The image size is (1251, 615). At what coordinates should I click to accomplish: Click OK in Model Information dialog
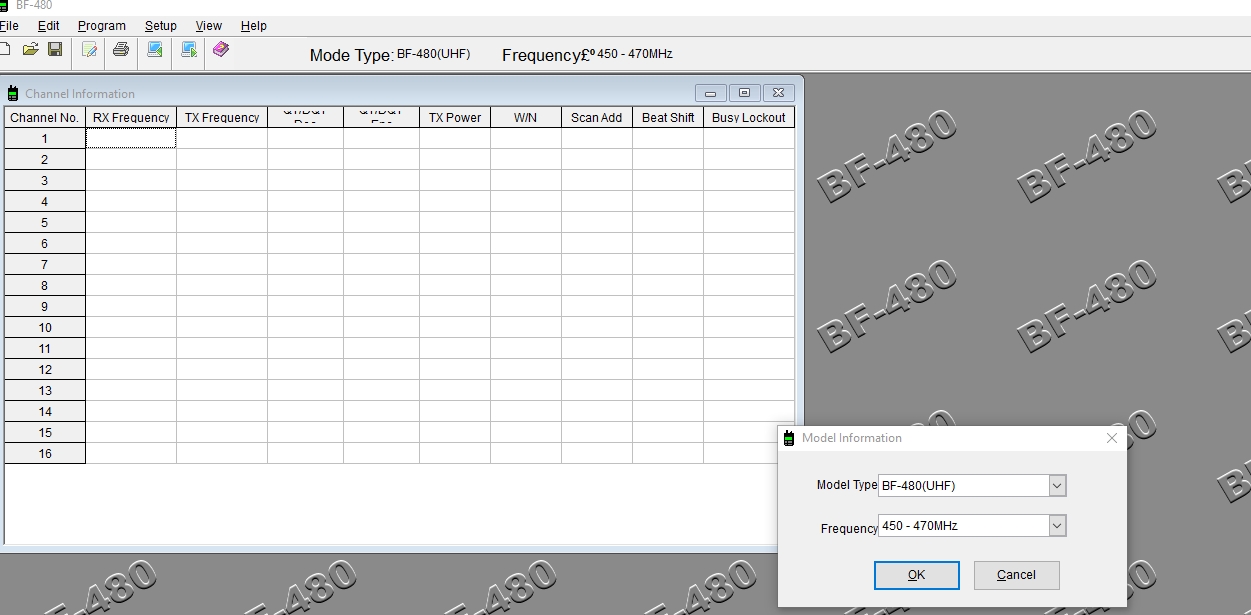point(917,575)
